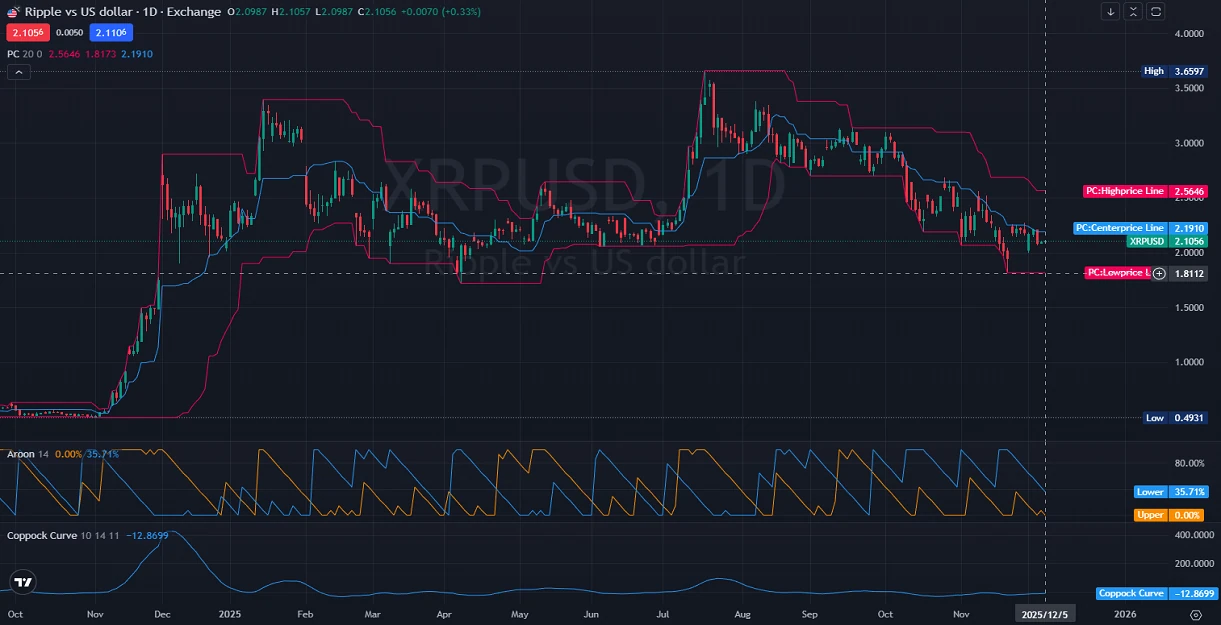Click the fullscreen frame button at top right
This screenshot has height=625, width=1221.
[1156, 12]
